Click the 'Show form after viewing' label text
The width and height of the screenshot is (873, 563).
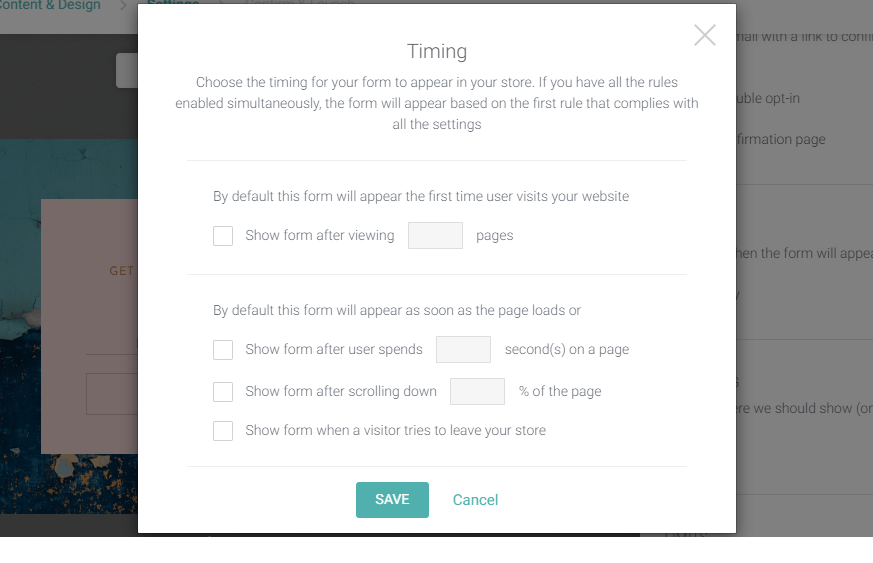point(320,236)
